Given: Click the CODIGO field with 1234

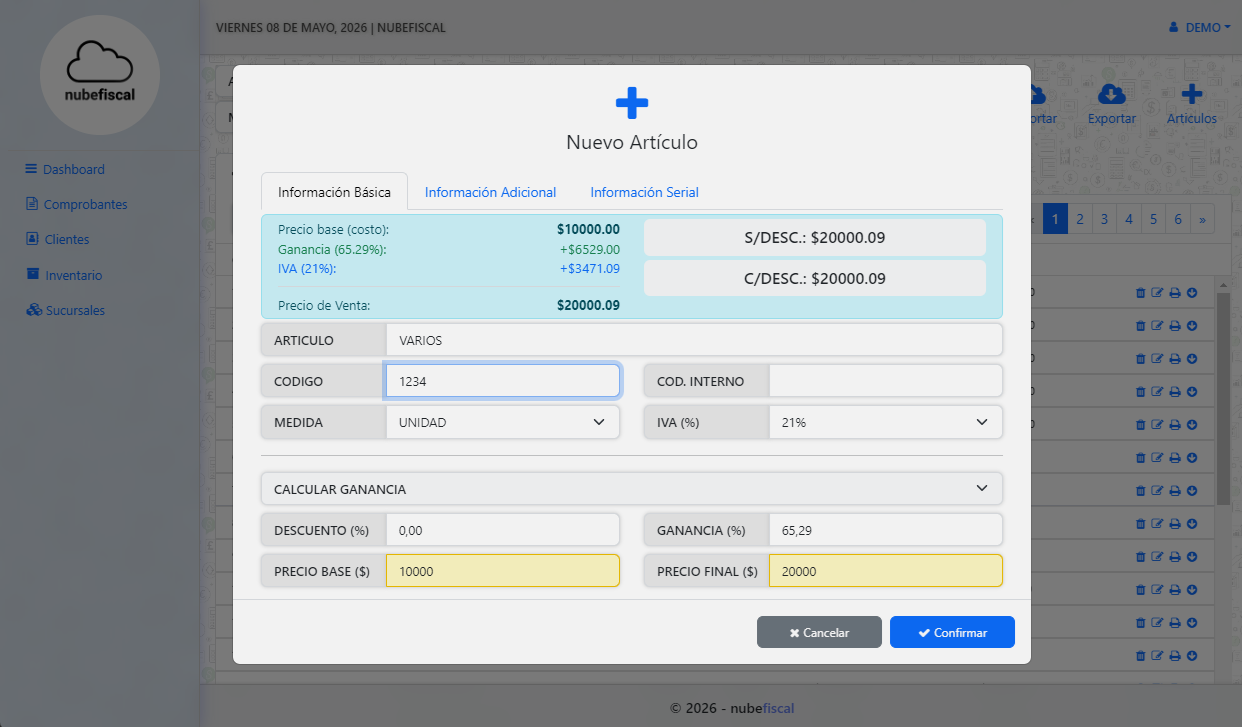Looking at the screenshot, I should 503,381.
